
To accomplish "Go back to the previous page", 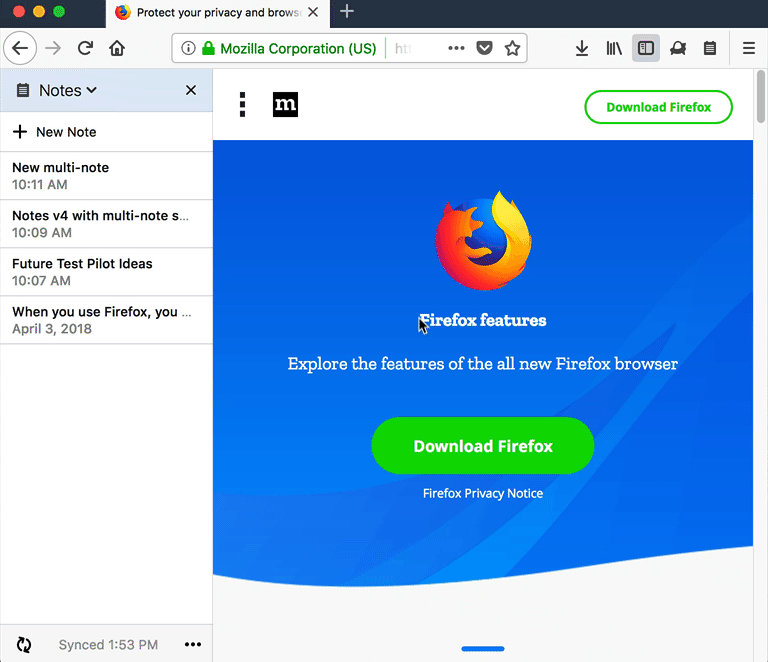I will tap(20, 48).
